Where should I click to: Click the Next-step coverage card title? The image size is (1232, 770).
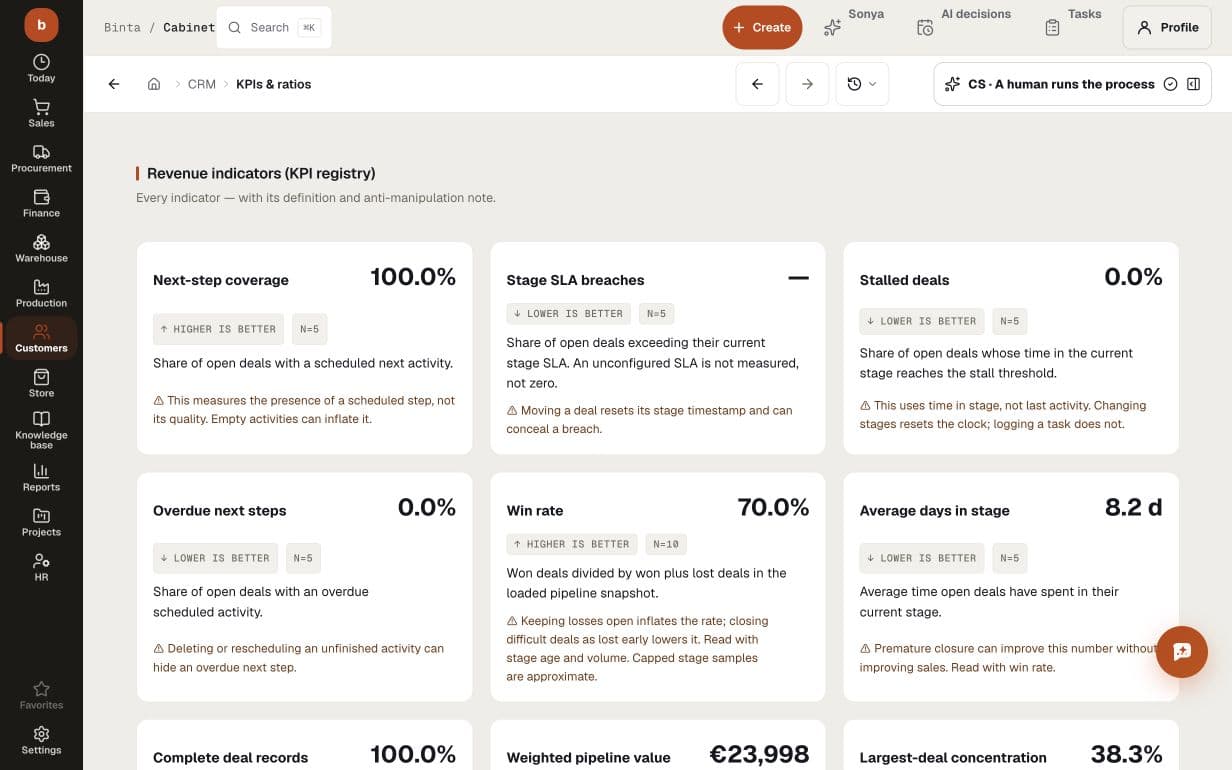[221, 280]
